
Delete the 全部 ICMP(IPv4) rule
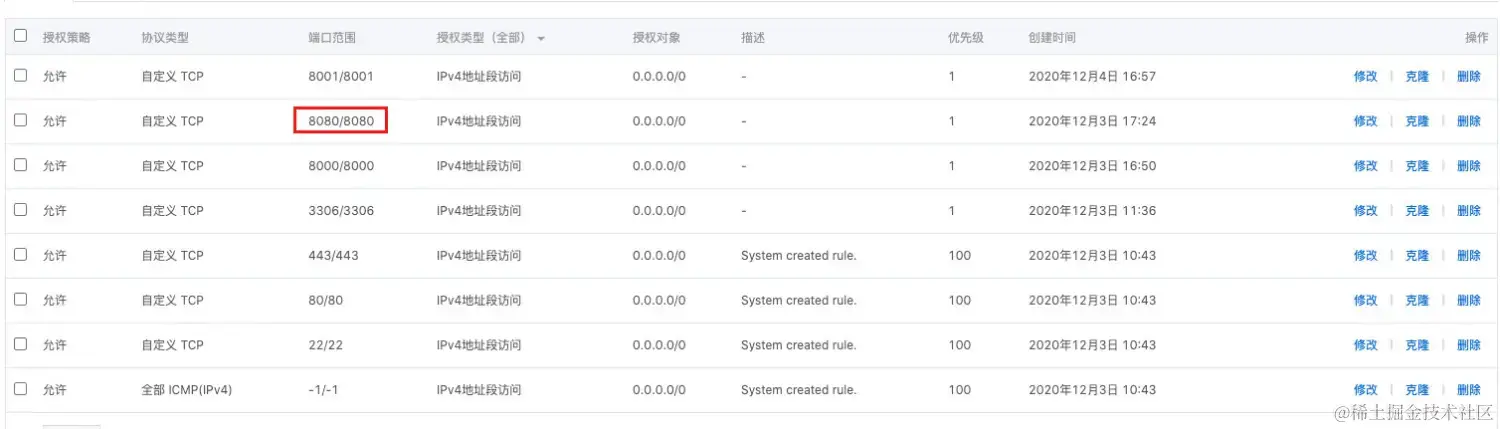pyautogui.click(x=1468, y=390)
